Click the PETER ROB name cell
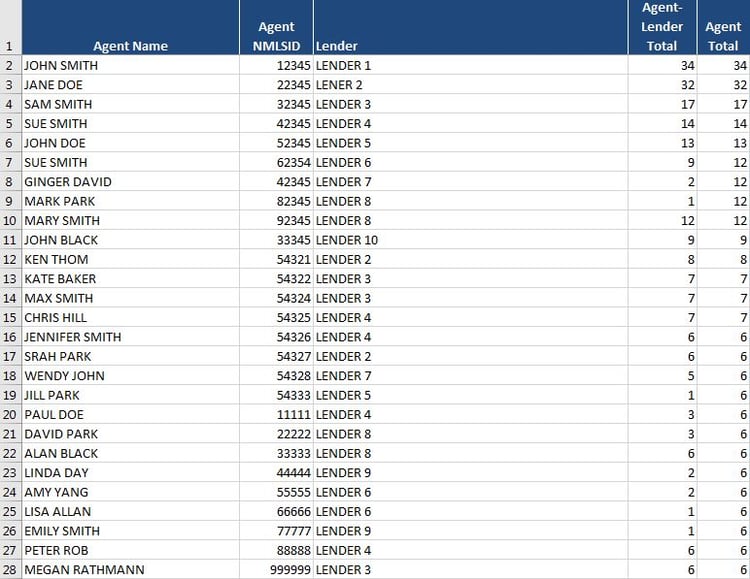Viewport: 750px width, 579px height. click(x=130, y=550)
